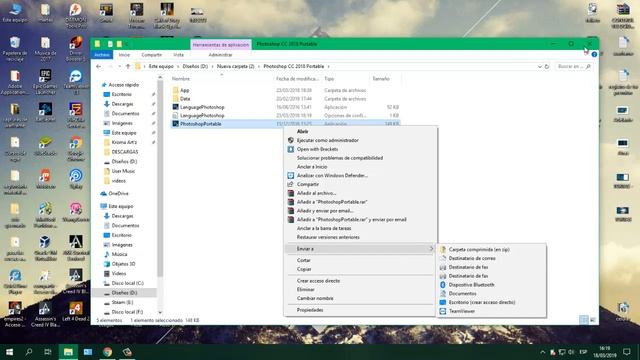
Task: Expand the Enviar a submenu
Action: click(360, 249)
